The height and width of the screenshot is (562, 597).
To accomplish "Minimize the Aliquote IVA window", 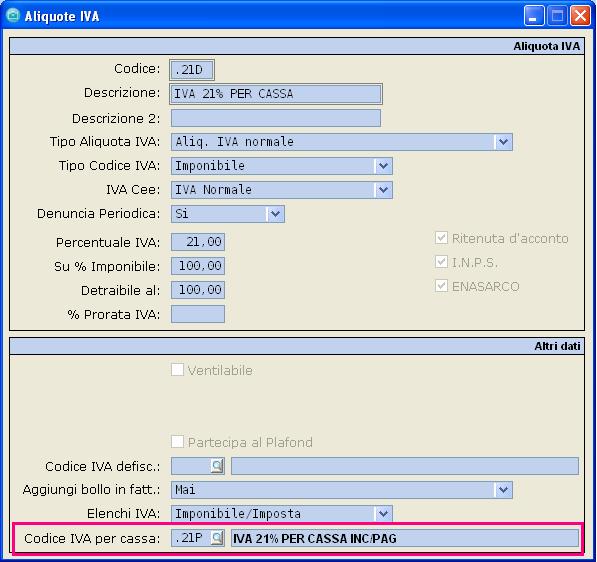I will tap(534, 16).
